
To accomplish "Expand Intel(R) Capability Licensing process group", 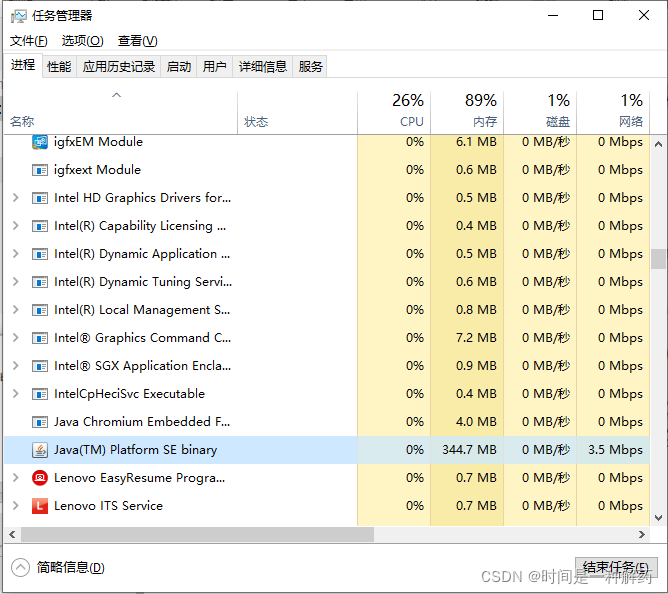I will [x=16, y=226].
